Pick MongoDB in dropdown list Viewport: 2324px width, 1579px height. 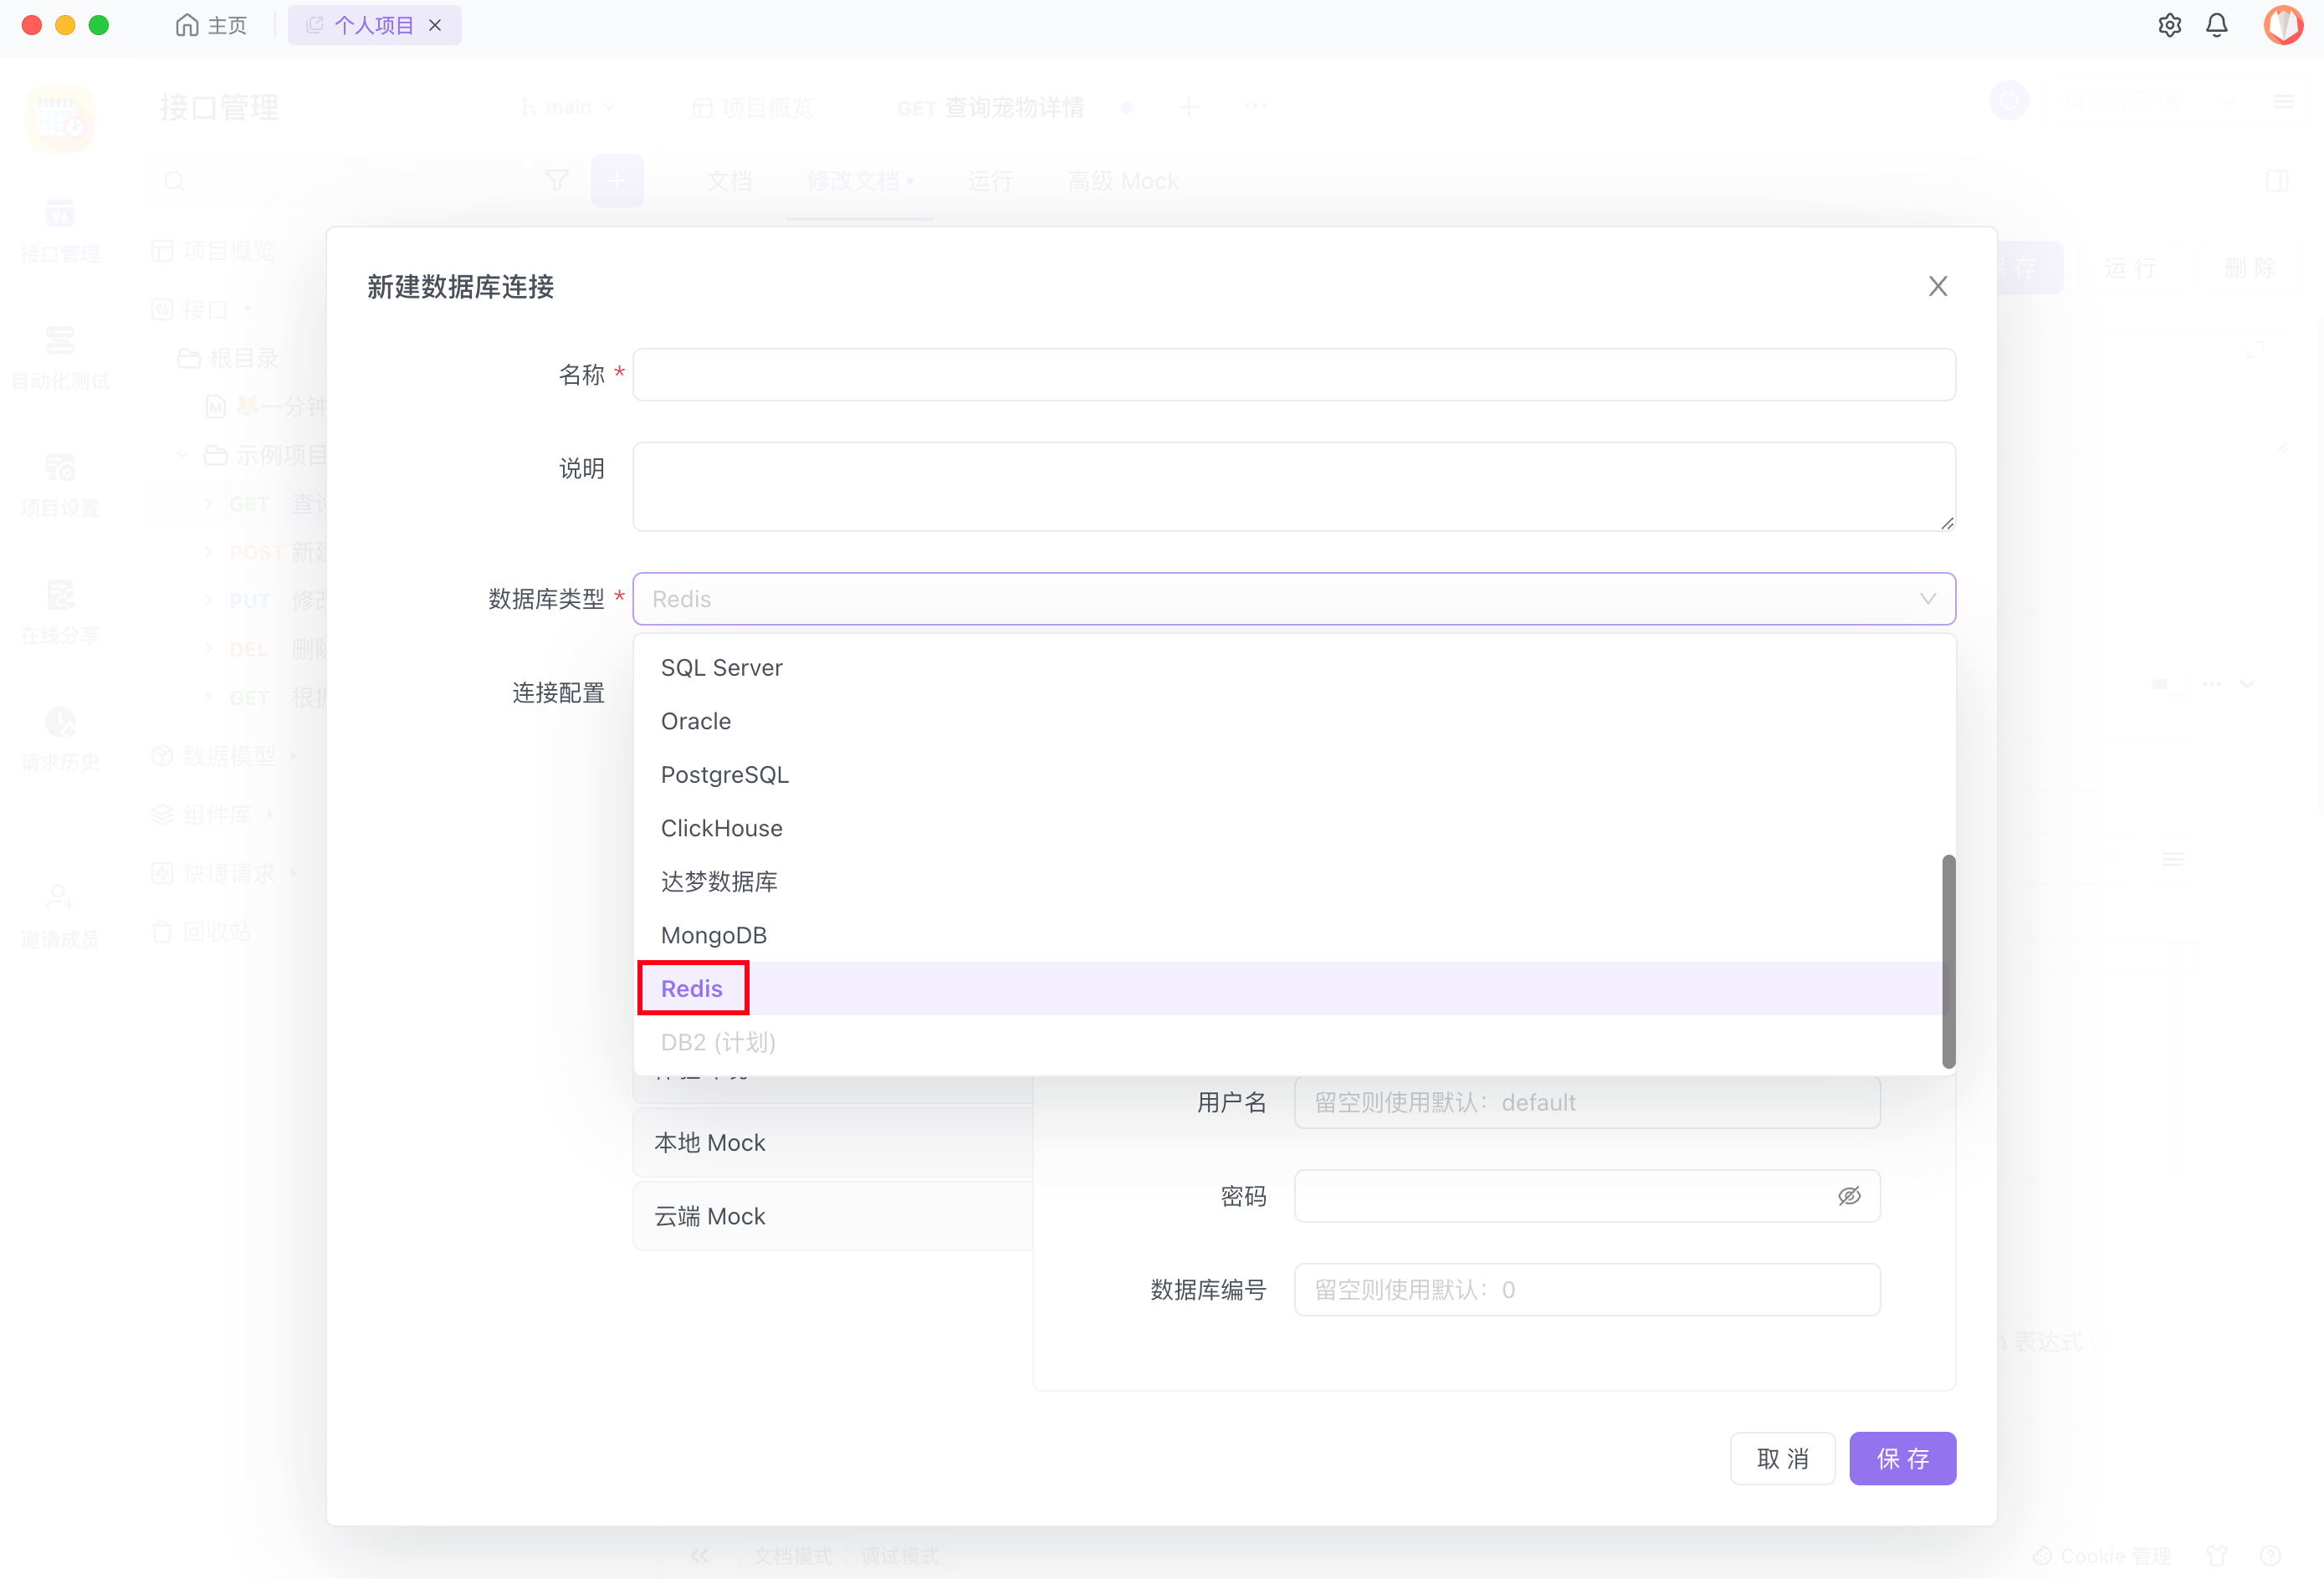(x=713, y=935)
